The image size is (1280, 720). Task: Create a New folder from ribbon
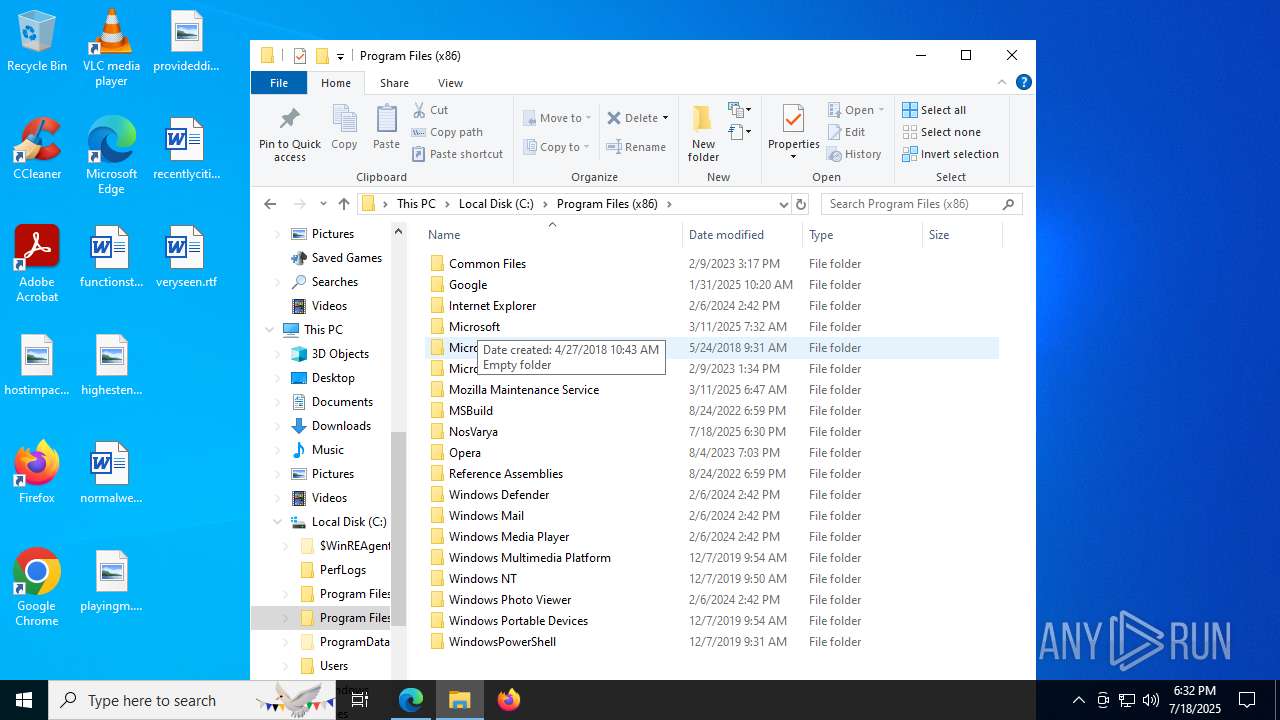pyautogui.click(x=703, y=133)
